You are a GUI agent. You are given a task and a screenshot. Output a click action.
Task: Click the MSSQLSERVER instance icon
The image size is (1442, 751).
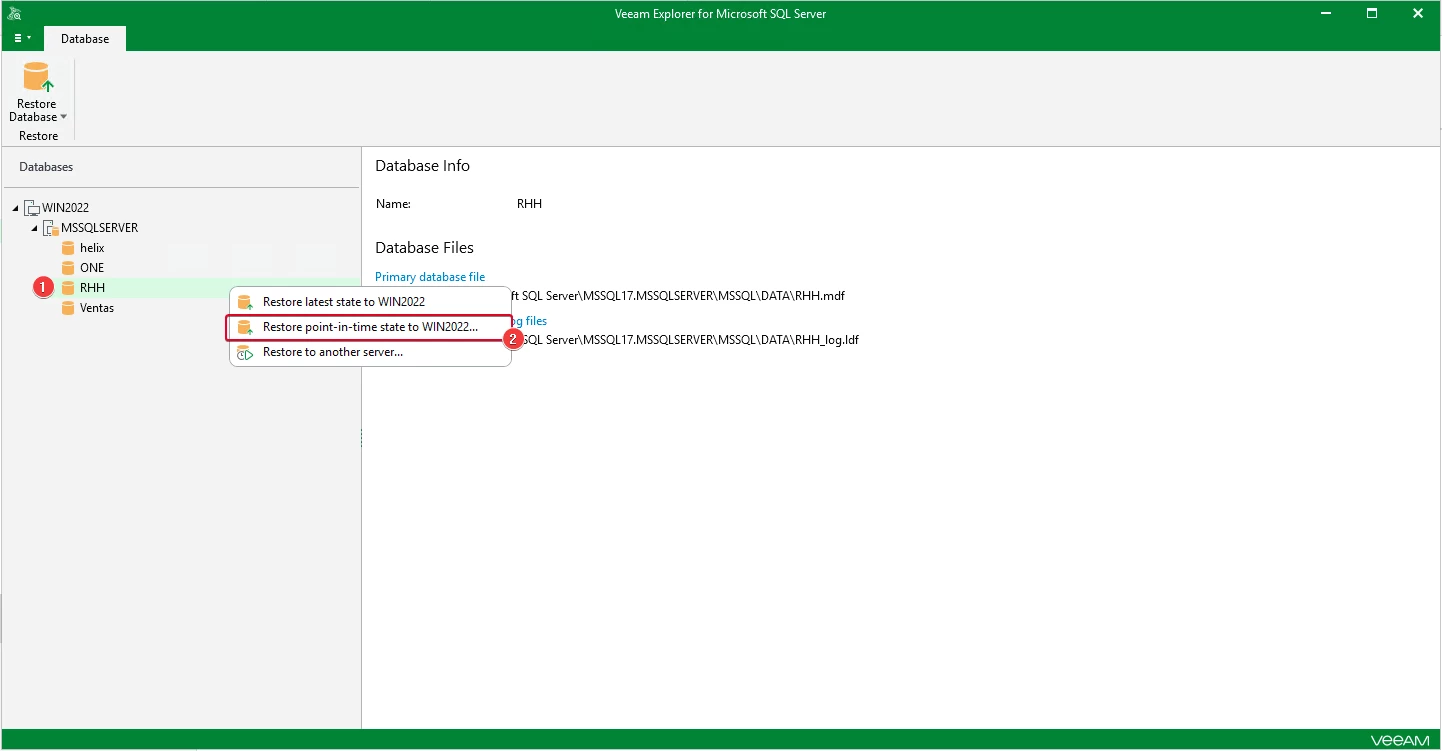tap(51, 228)
